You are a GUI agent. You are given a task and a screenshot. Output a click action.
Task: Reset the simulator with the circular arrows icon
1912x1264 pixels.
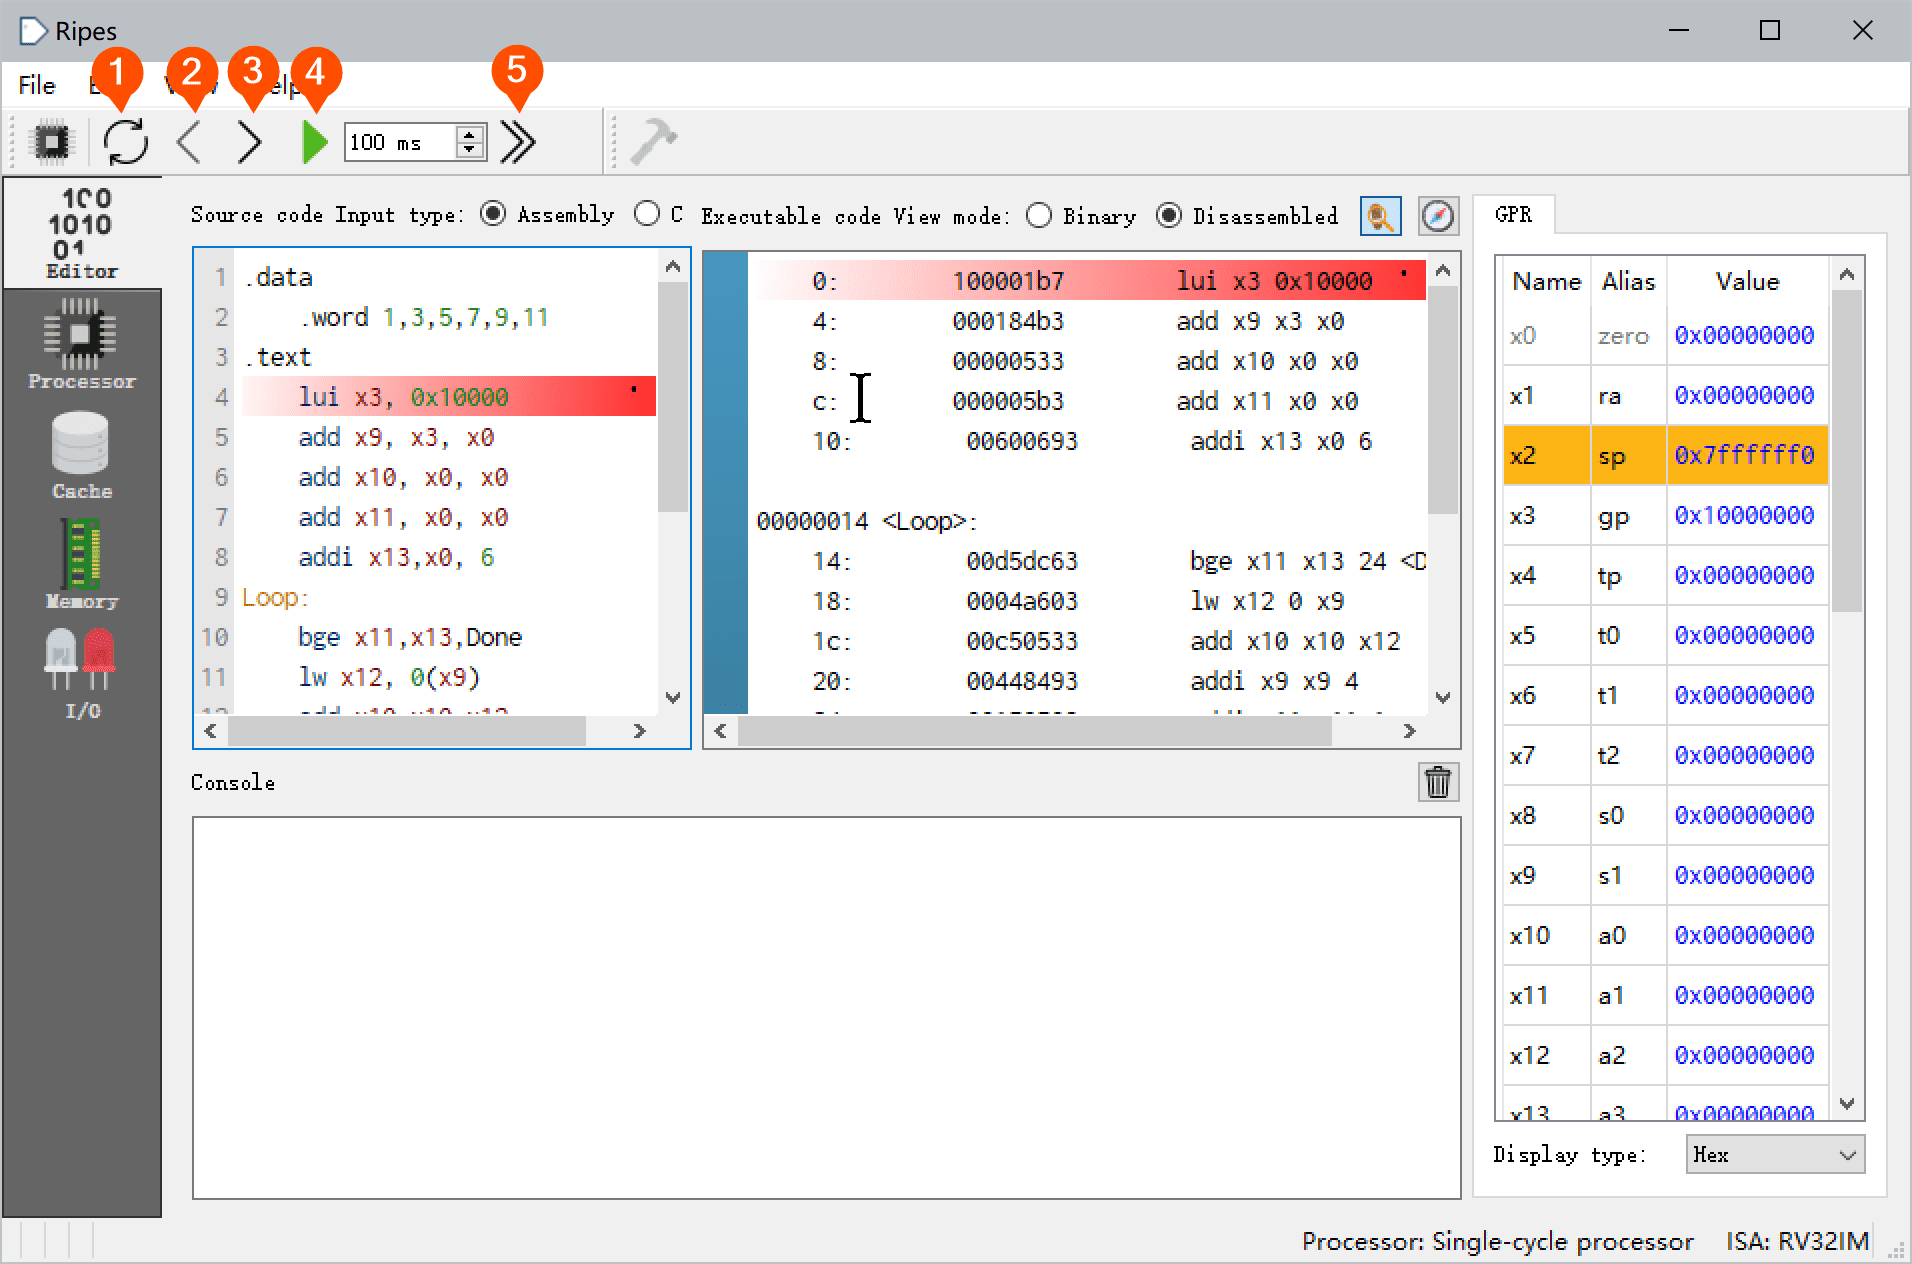tap(126, 141)
